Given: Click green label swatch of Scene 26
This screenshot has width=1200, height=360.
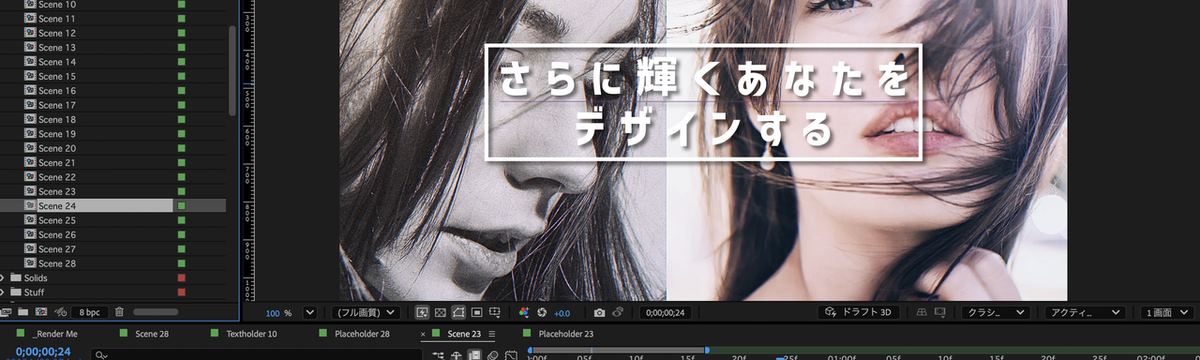Looking at the screenshot, I should point(181,234).
